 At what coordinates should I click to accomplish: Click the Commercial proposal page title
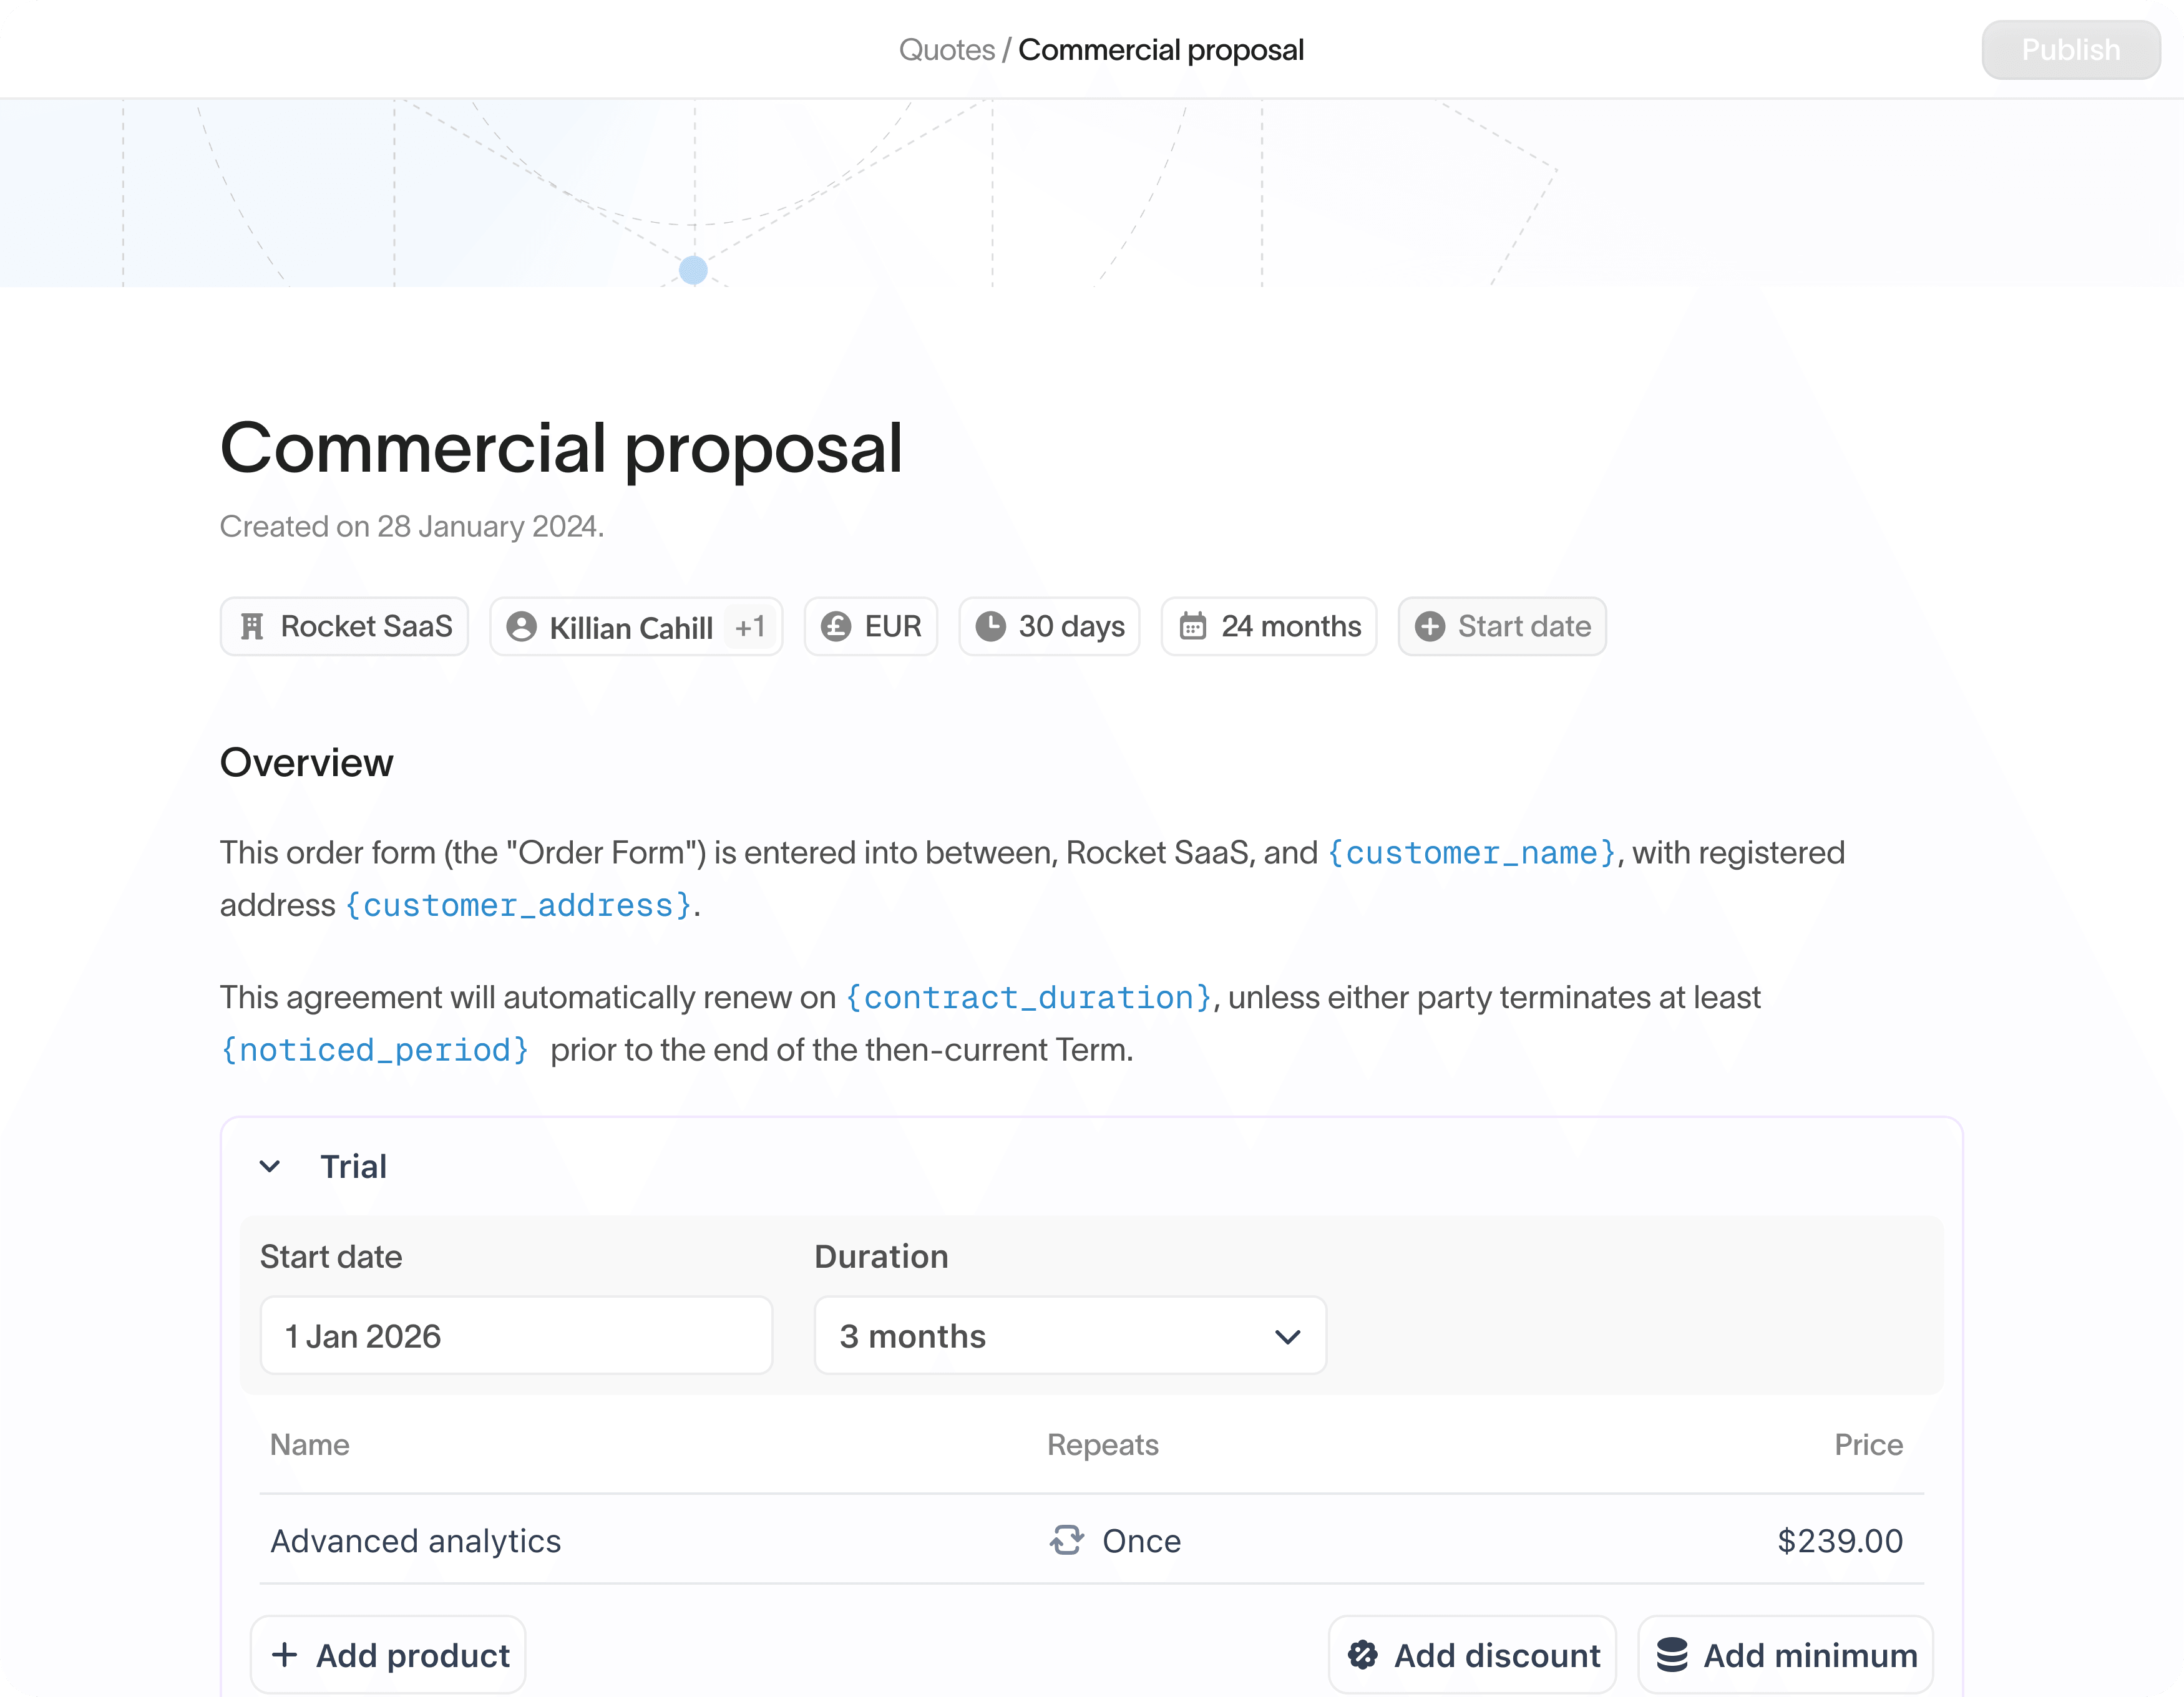coord(561,448)
